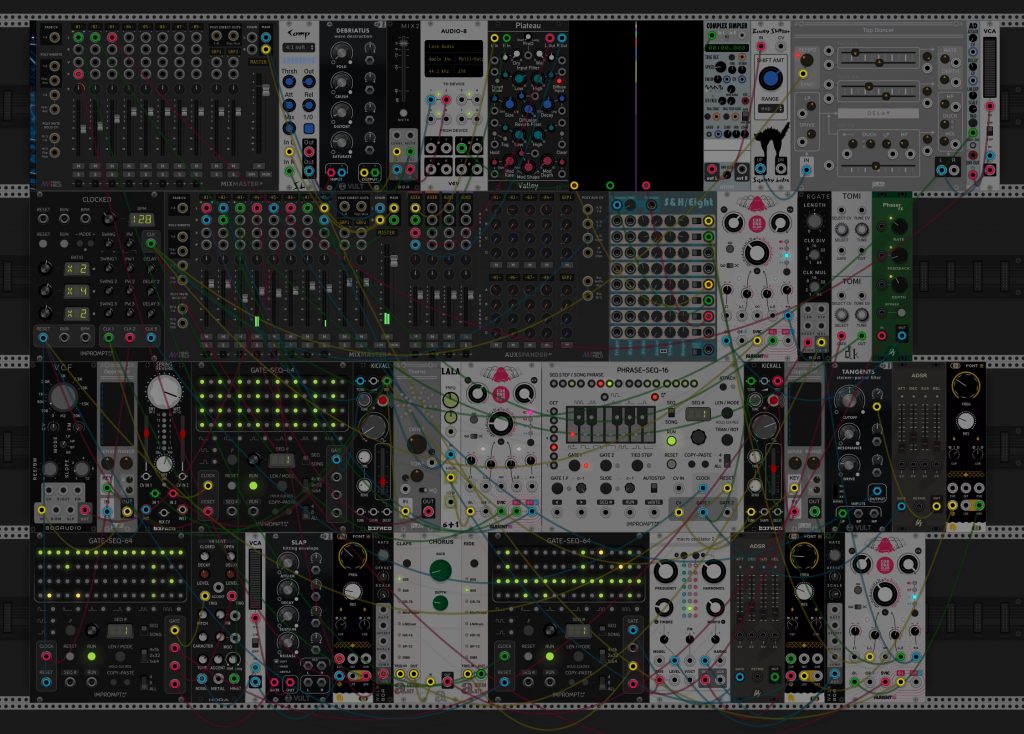Image resolution: width=1024 pixels, height=734 pixels.
Task: Click the RESONANCE knob on the Tangents filter
Action: coord(848,433)
